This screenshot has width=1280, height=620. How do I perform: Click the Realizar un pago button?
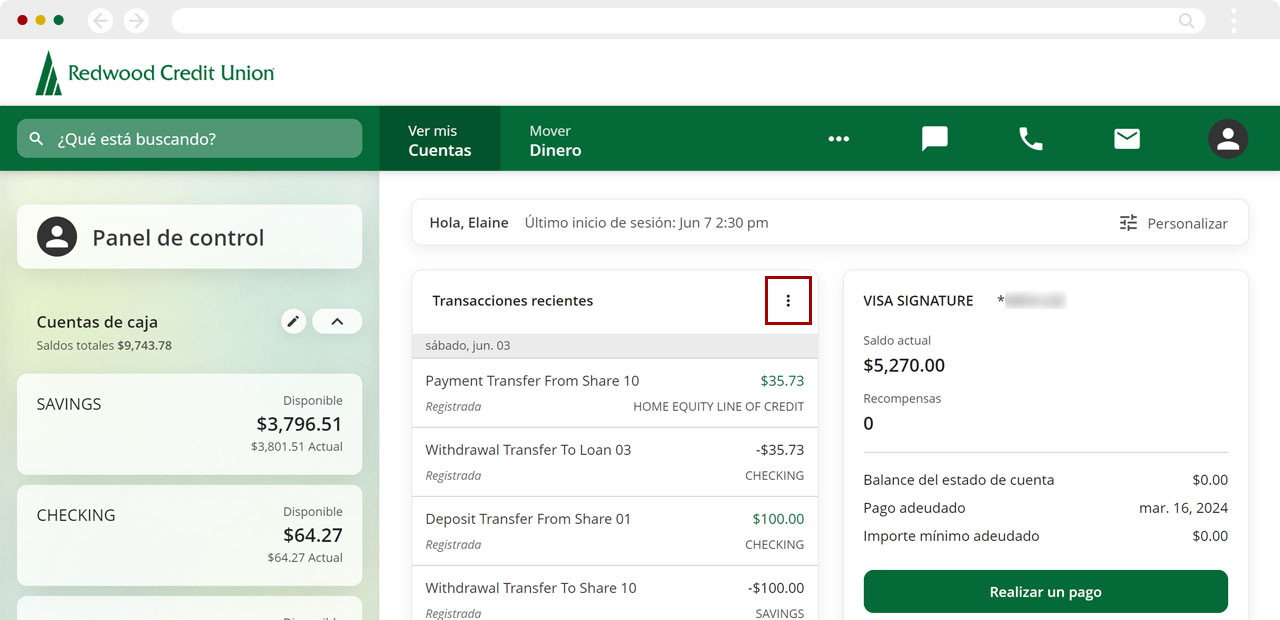[x=1045, y=591]
